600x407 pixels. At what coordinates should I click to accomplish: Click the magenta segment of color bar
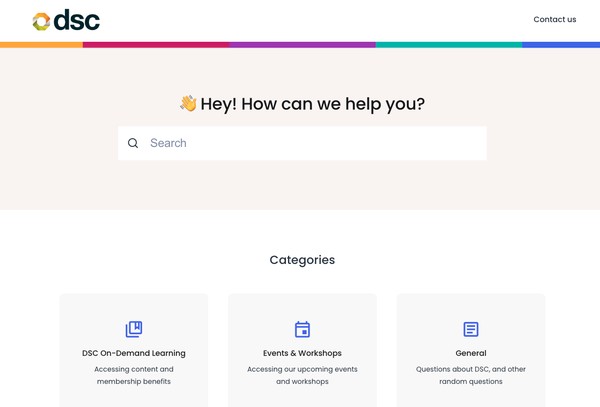(x=156, y=45)
